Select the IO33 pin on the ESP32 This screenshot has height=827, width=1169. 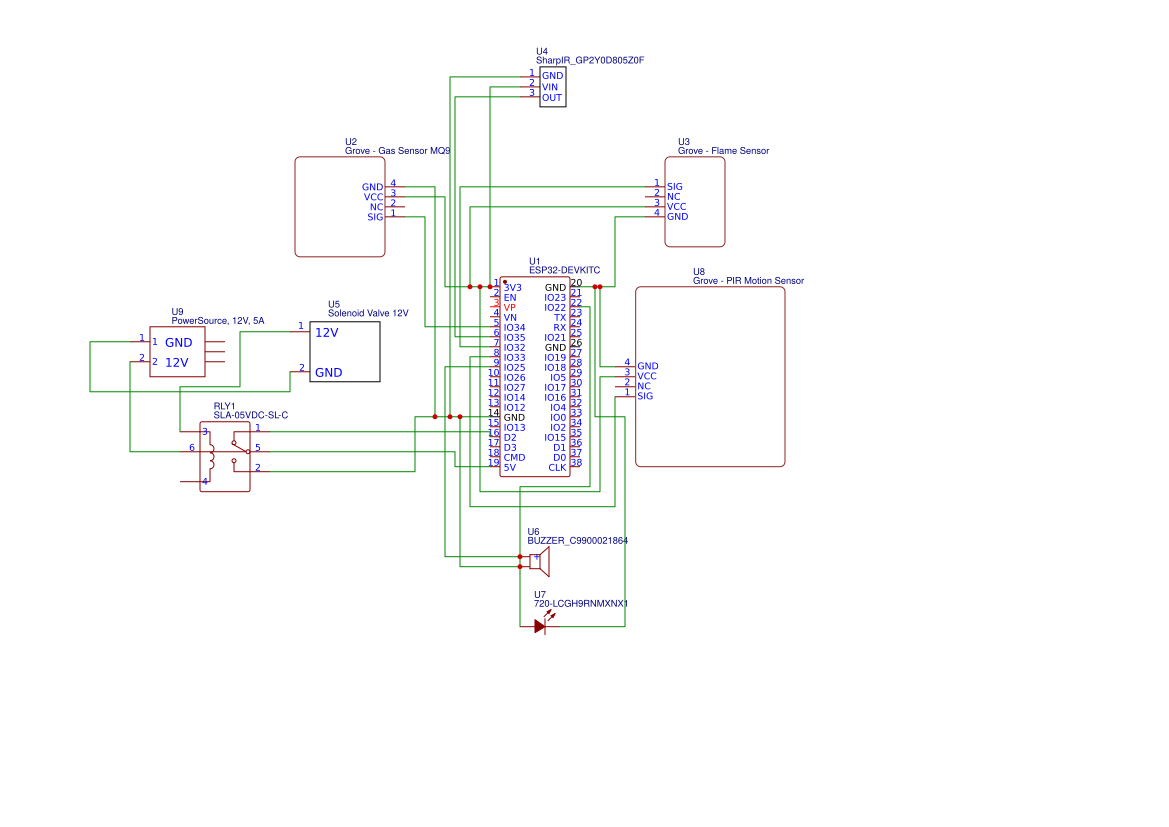[x=514, y=358]
